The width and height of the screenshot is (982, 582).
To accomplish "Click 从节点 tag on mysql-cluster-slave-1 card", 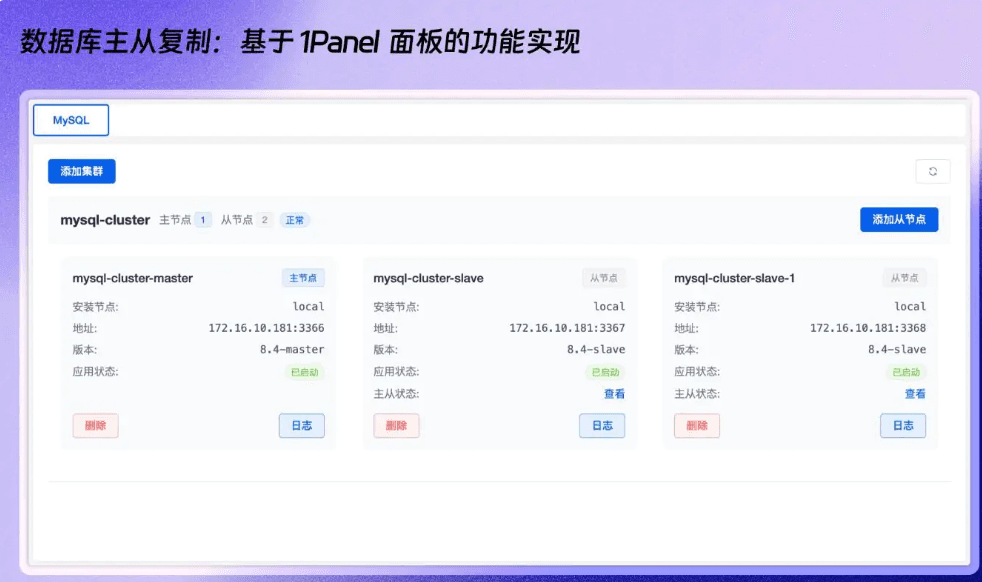I will coord(904,278).
